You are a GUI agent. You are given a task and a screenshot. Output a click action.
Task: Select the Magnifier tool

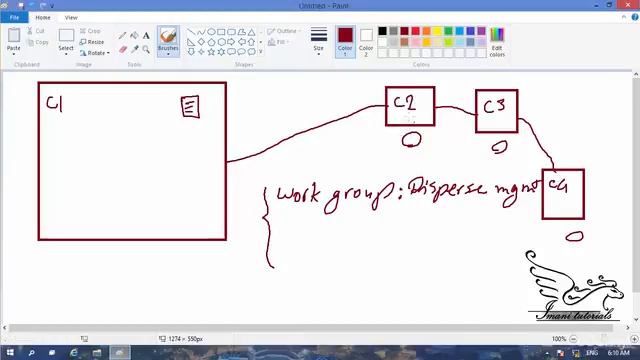click(x=146, y=50)
